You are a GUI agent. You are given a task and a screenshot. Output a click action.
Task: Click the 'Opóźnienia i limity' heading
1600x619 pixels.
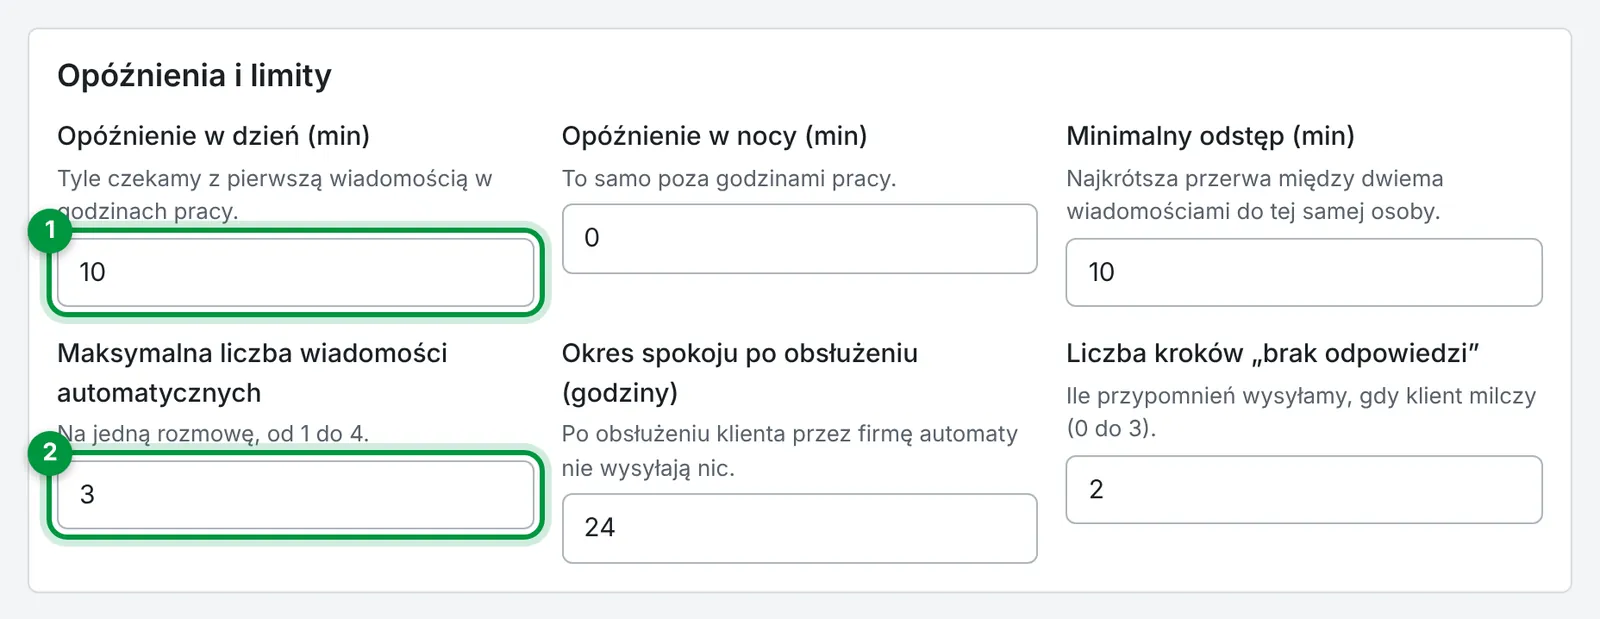[x=194, y=75]
